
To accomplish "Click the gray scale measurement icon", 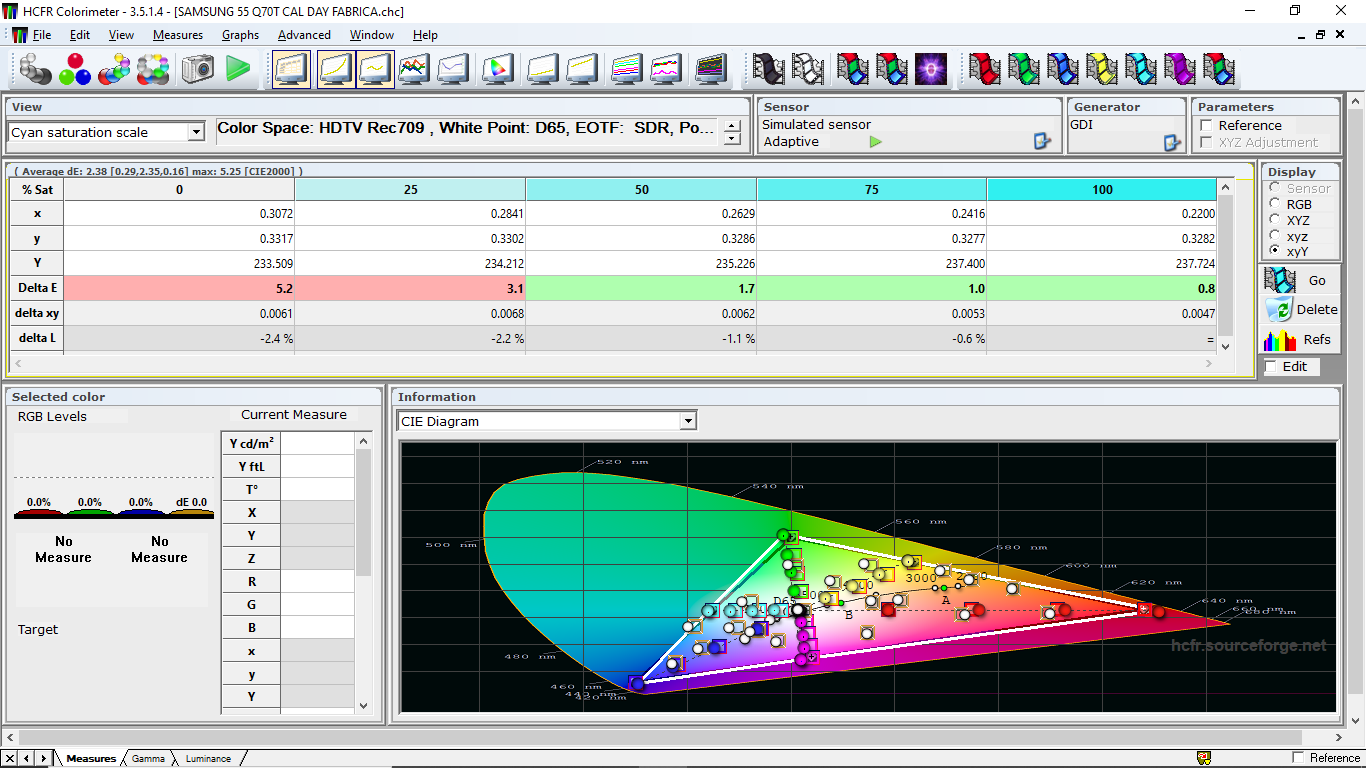I will tap(36, 69).
